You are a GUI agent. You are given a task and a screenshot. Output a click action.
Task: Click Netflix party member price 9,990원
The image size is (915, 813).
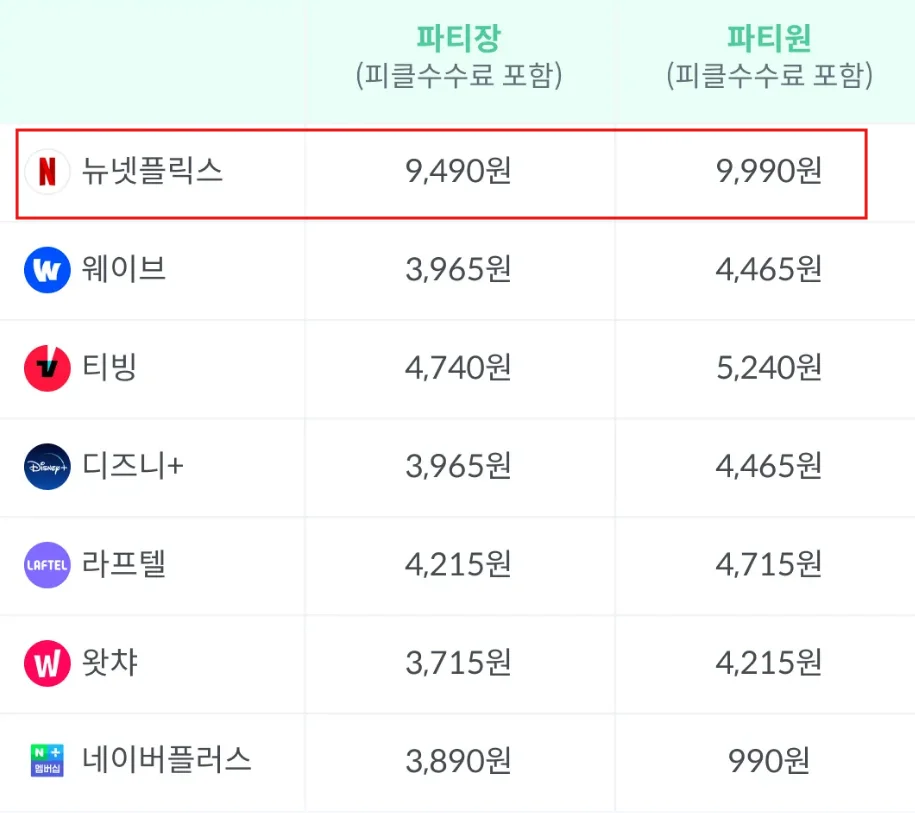[x=769, y=172]
